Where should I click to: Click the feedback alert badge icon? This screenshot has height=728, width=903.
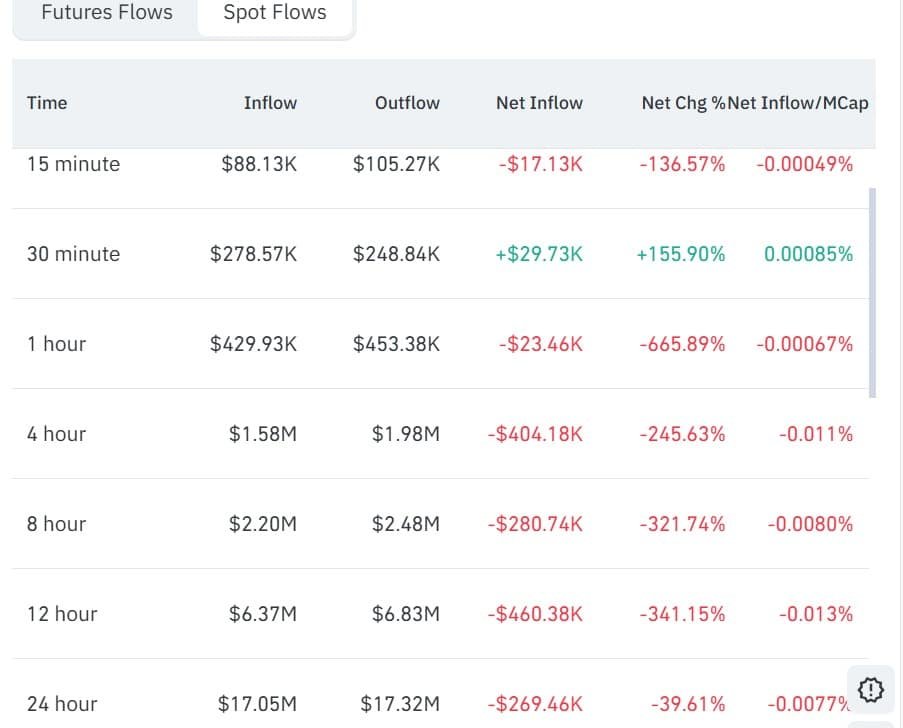[x=871, y=689]
